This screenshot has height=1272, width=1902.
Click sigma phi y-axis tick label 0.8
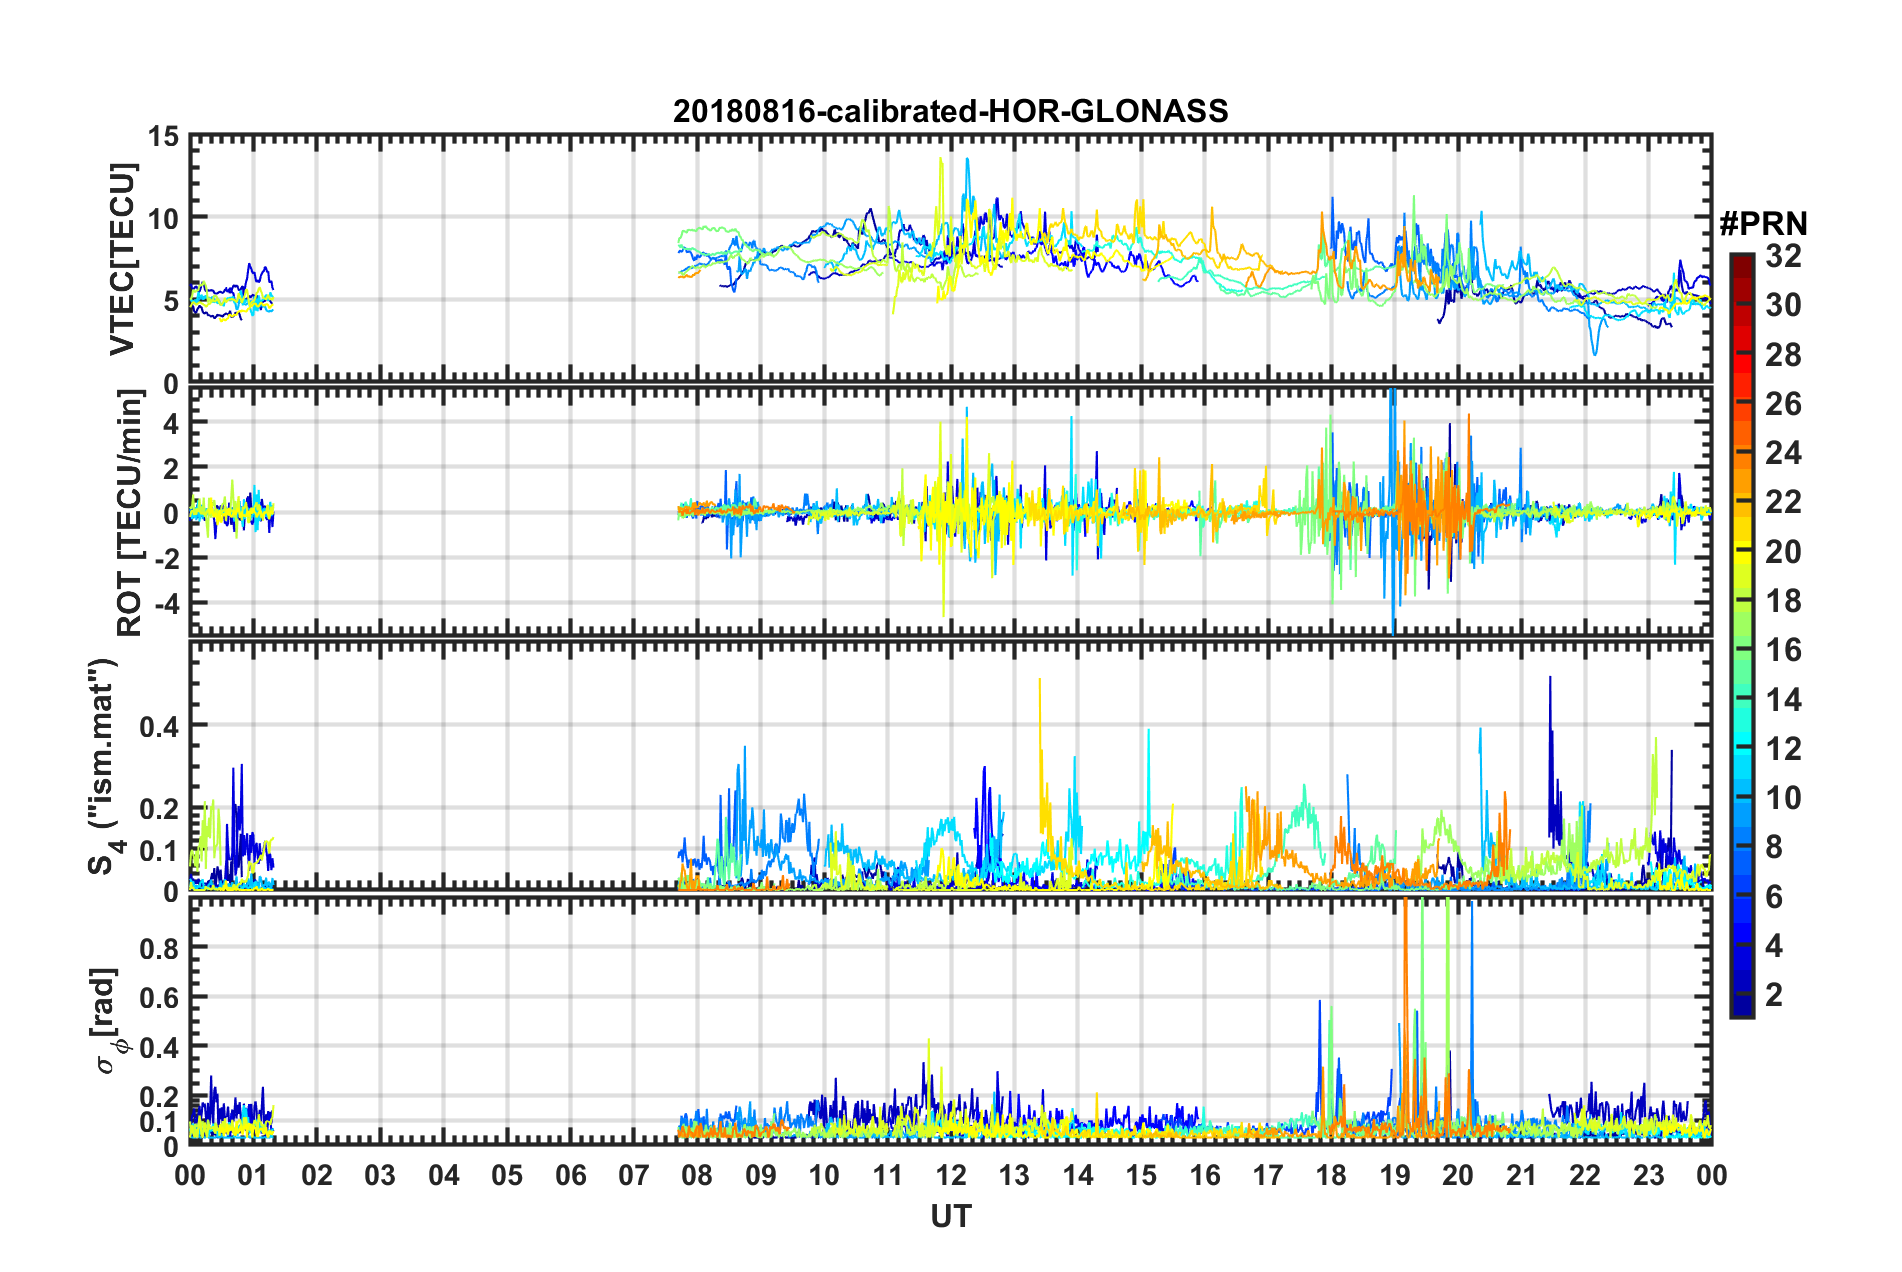pos(159,947)
